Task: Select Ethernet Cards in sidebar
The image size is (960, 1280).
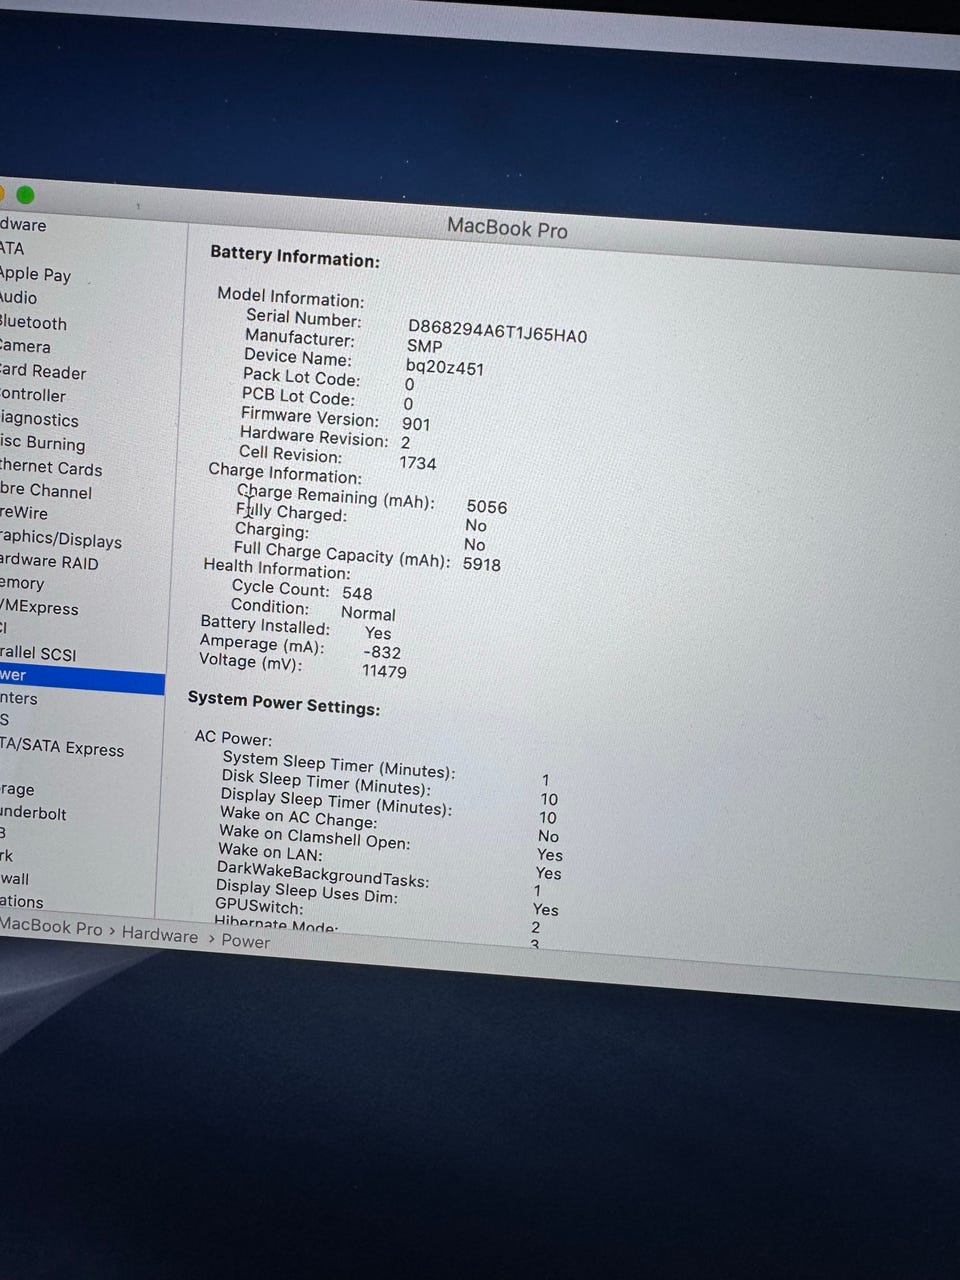Action: pyautogui.click(x=52, y=468)
